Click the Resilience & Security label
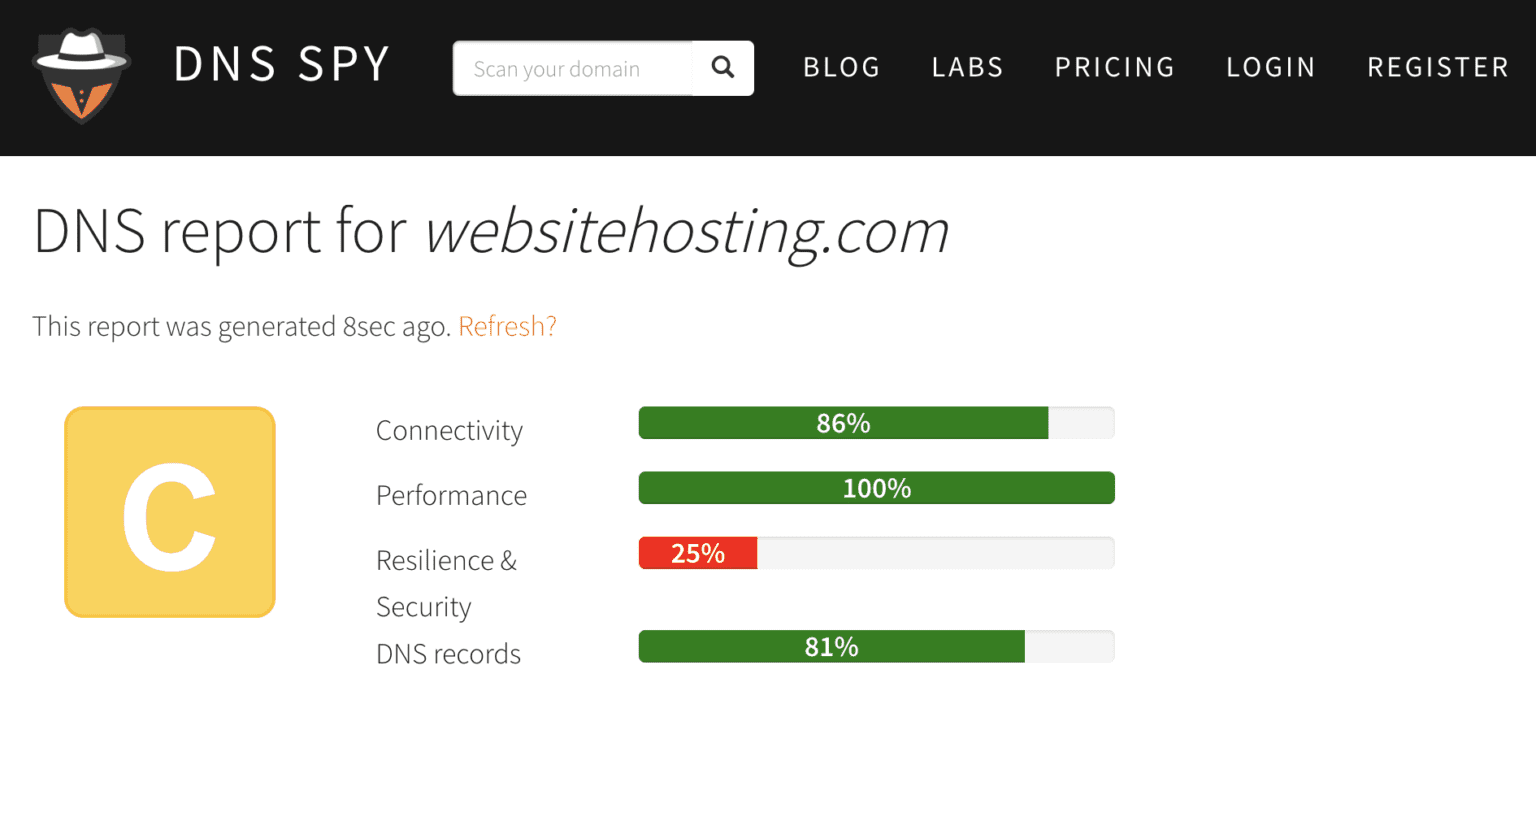Image resolution: width=1536 pixels, height=839 pixels. 447,583
